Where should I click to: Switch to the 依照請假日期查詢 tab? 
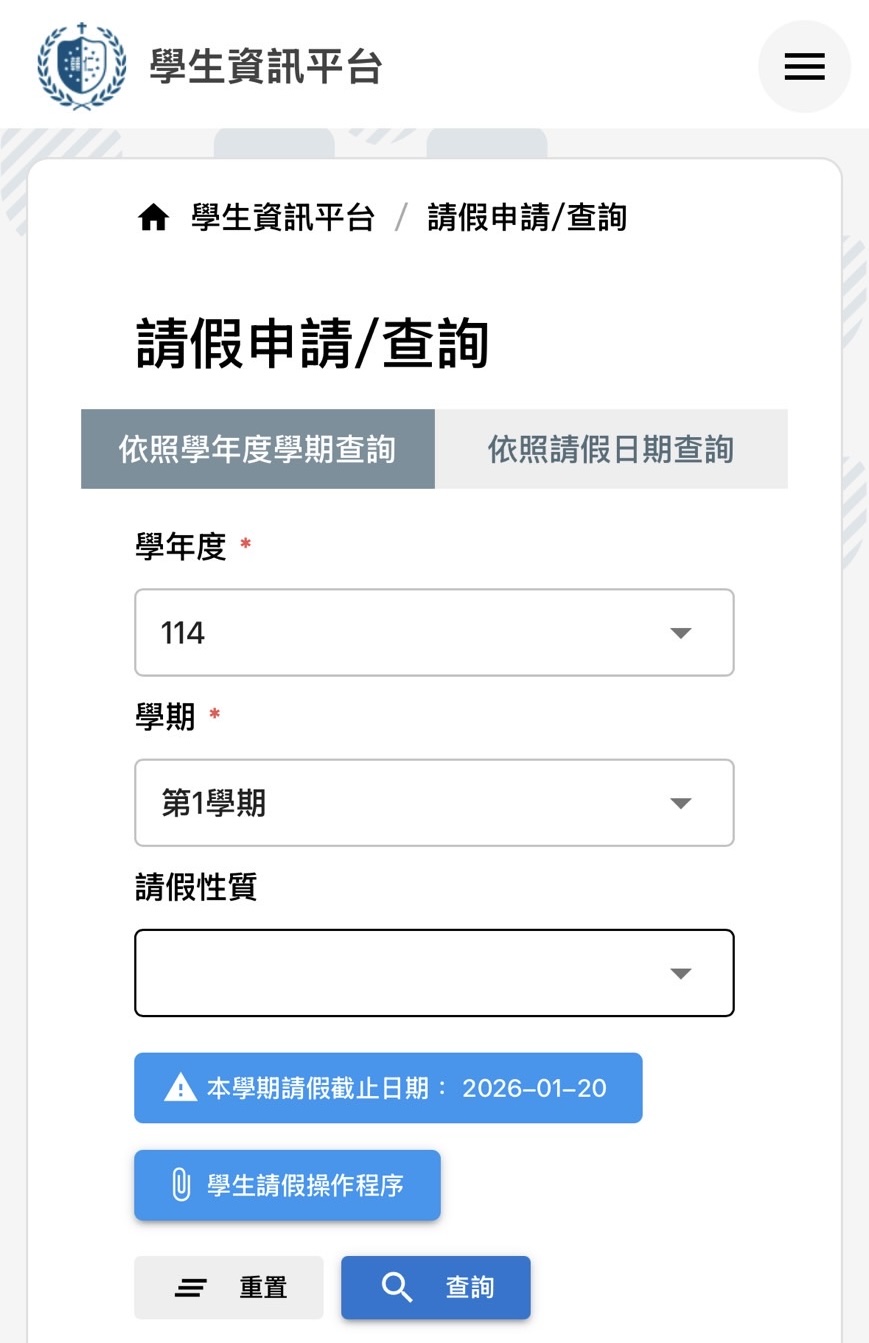612,449
